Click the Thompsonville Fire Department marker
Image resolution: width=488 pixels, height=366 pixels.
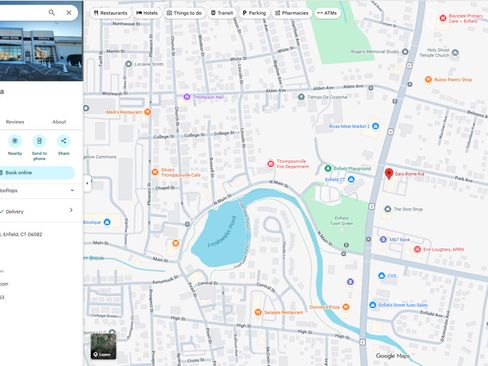[271, 164]
